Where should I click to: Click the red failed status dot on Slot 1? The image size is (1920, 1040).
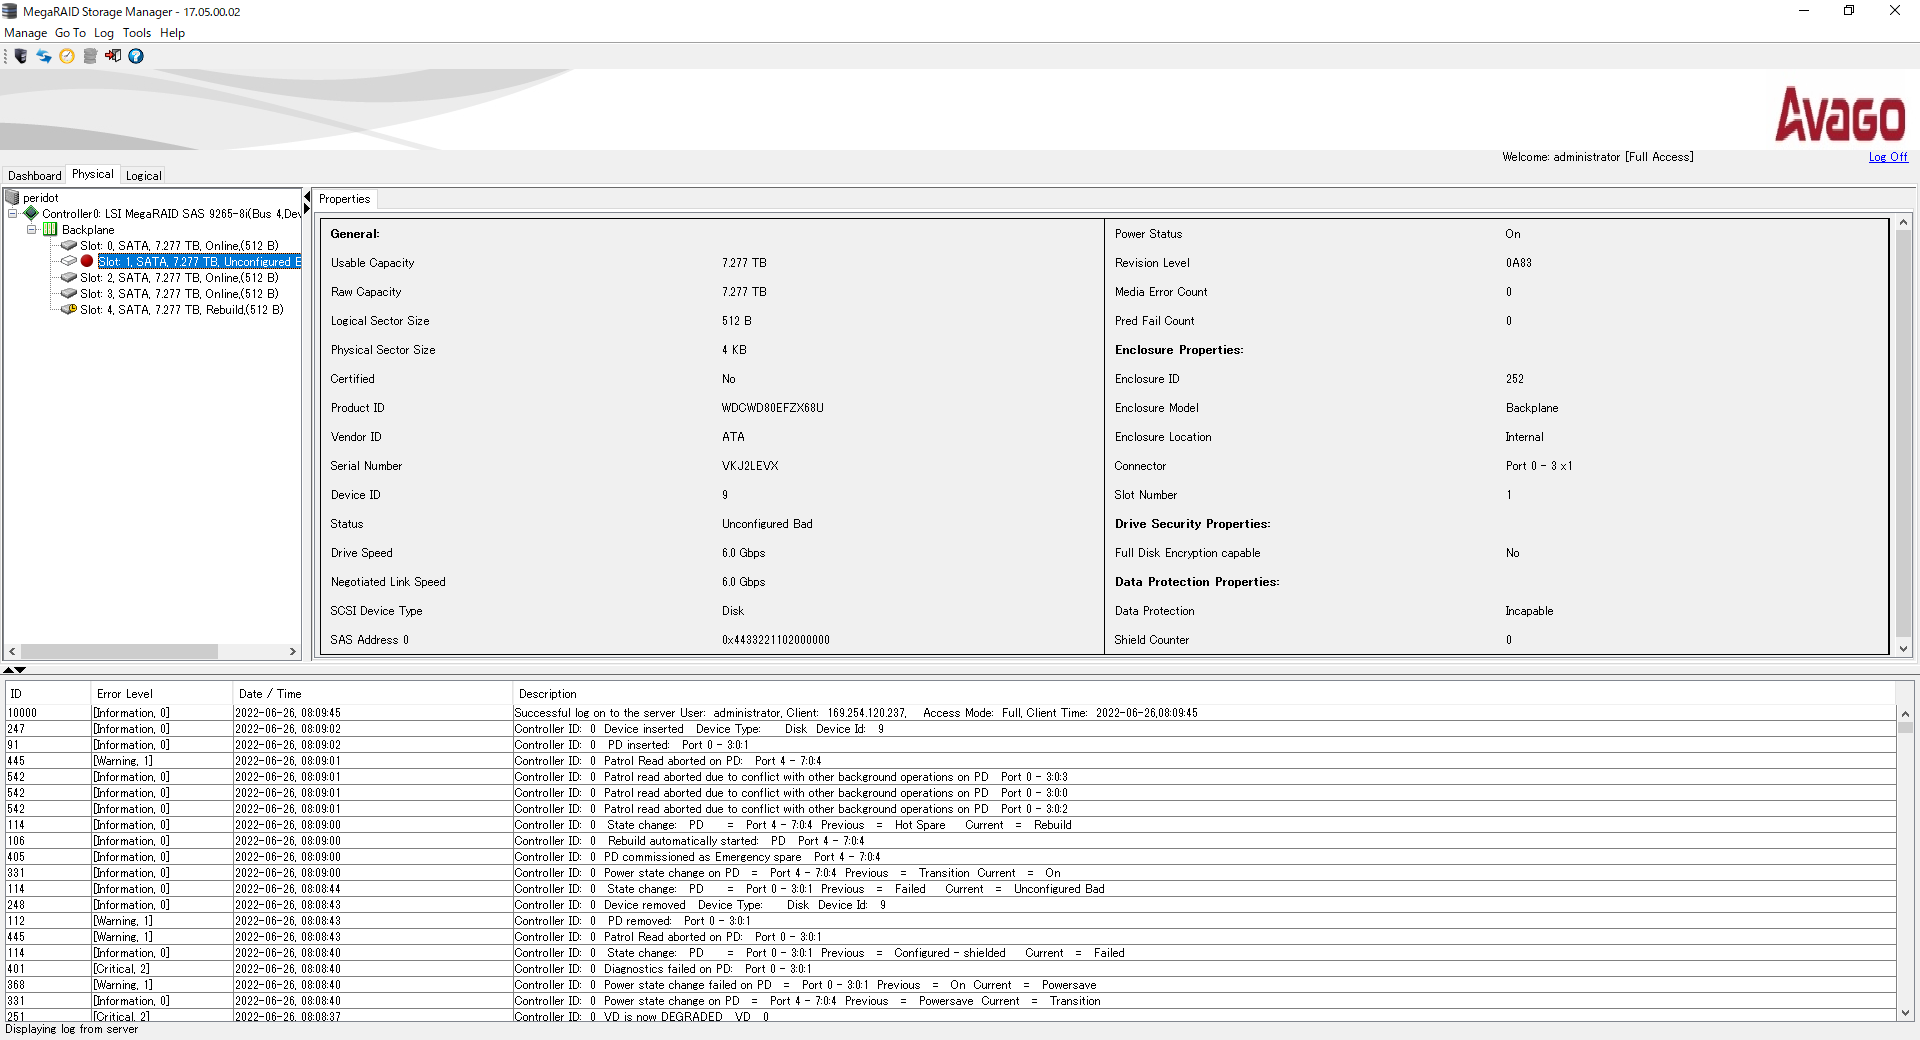coord(87,261)
